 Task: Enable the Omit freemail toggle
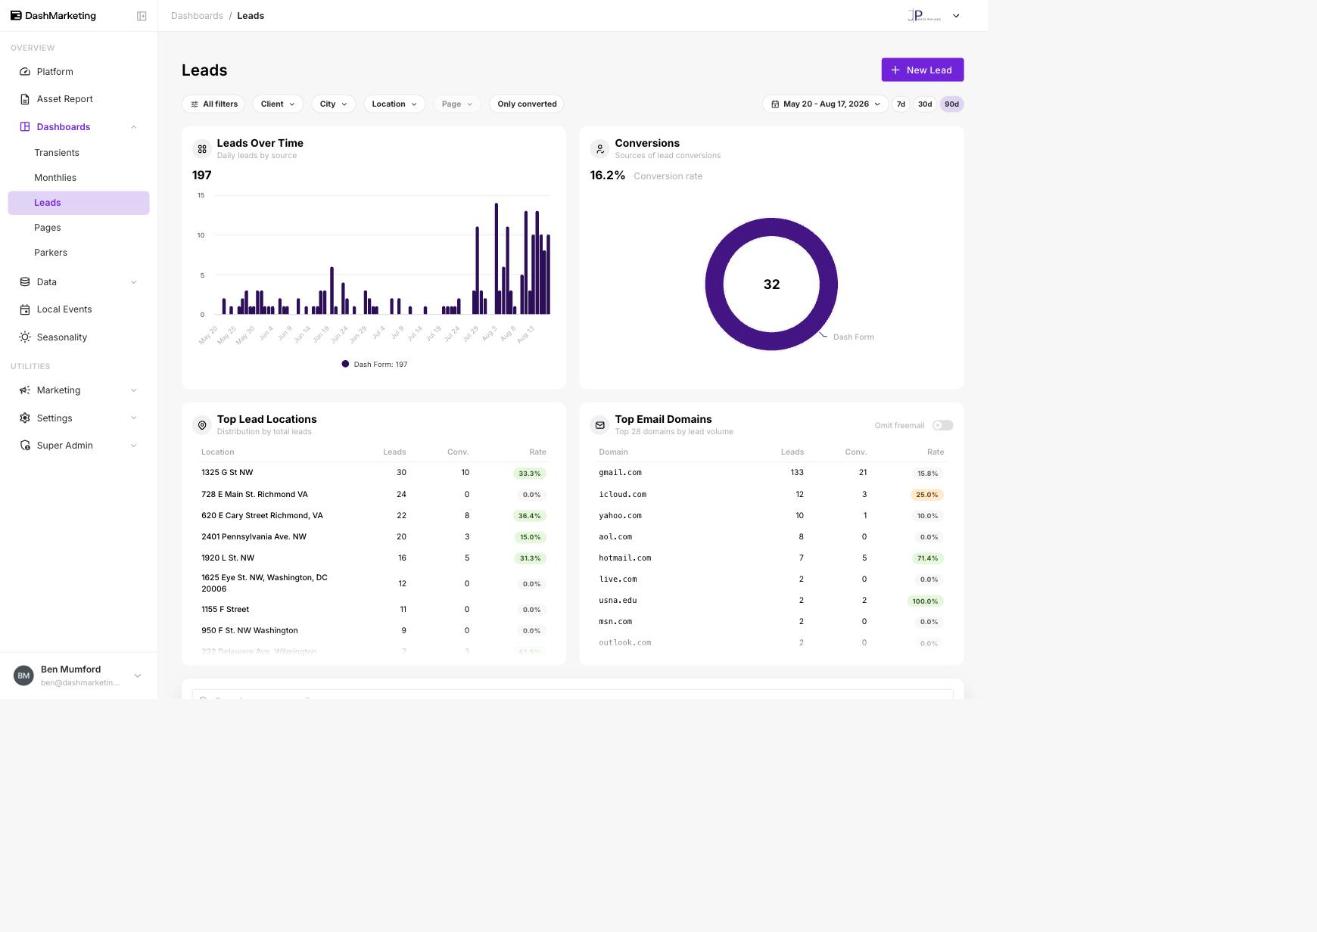point(943,425)
